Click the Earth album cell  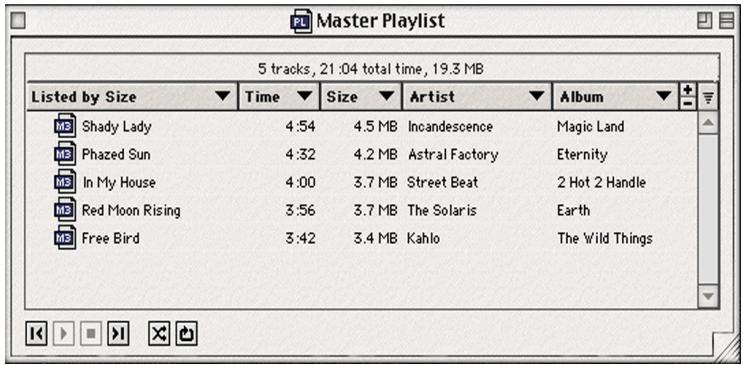(574, 210)
